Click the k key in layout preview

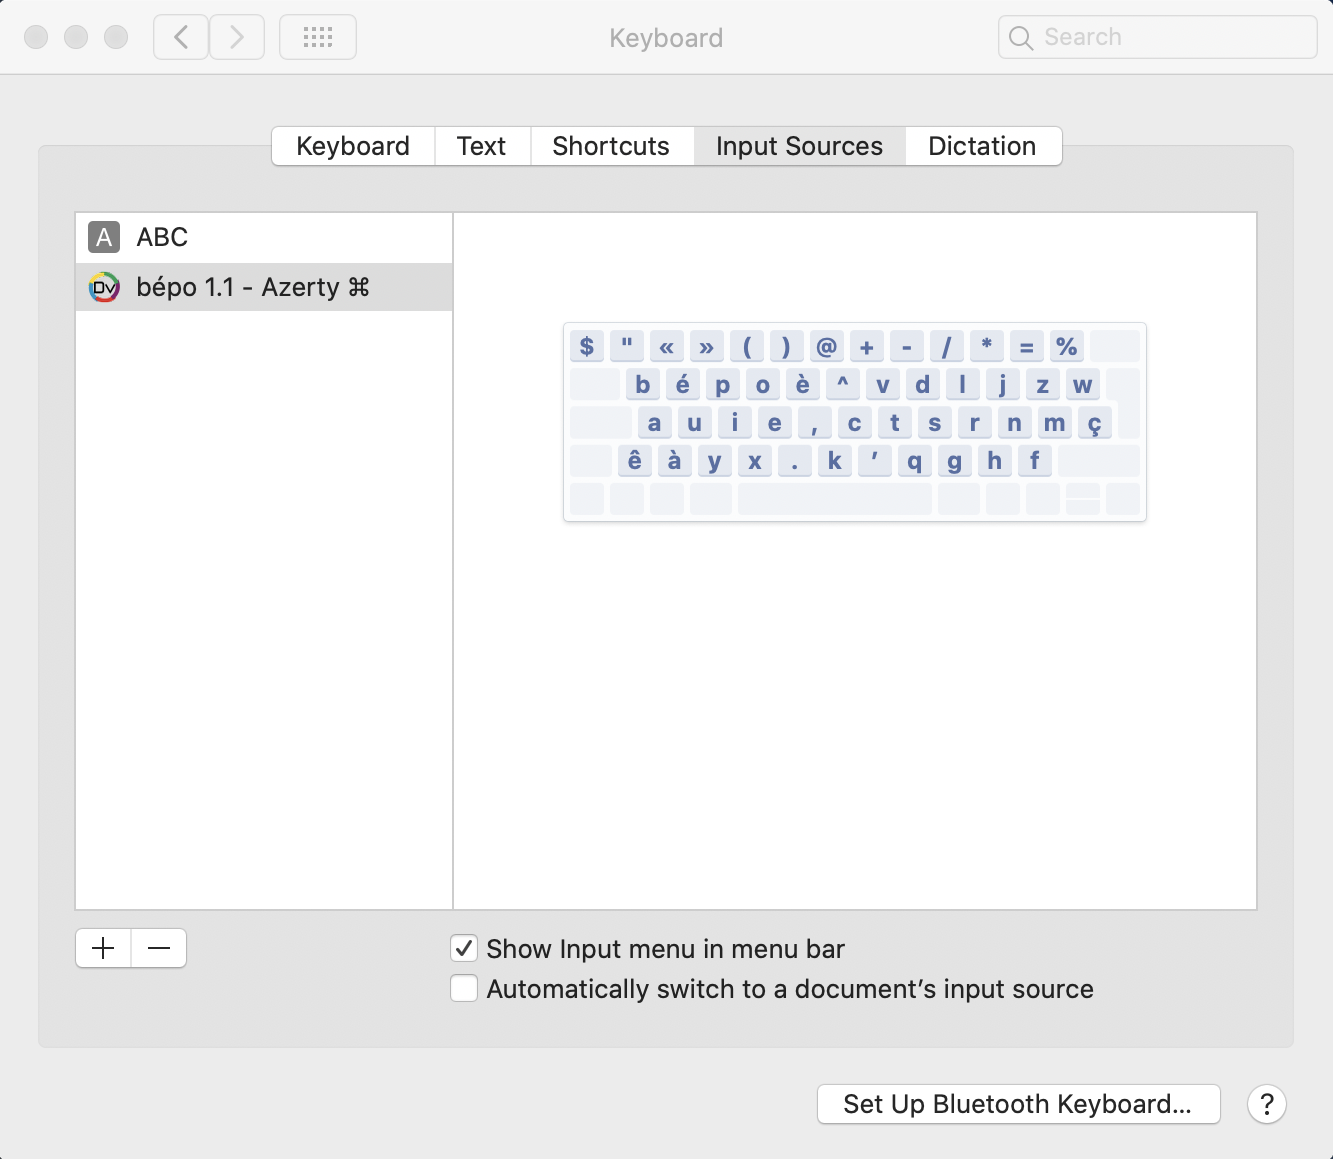[835, 460]
